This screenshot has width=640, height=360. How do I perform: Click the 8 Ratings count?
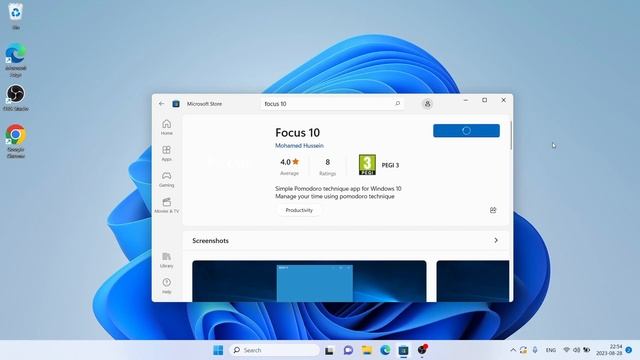[x=327, y=167]
